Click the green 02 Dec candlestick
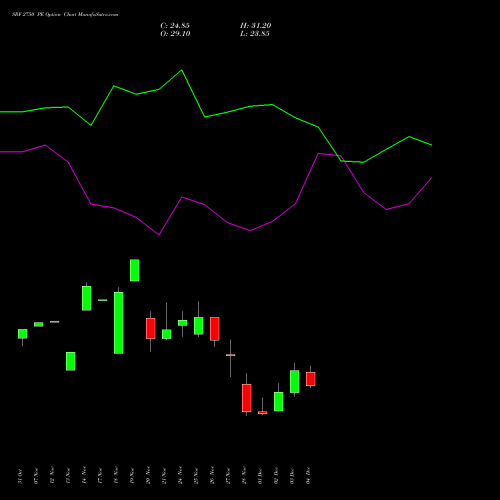This screenshot has width=500, height=500. [279, 401]
